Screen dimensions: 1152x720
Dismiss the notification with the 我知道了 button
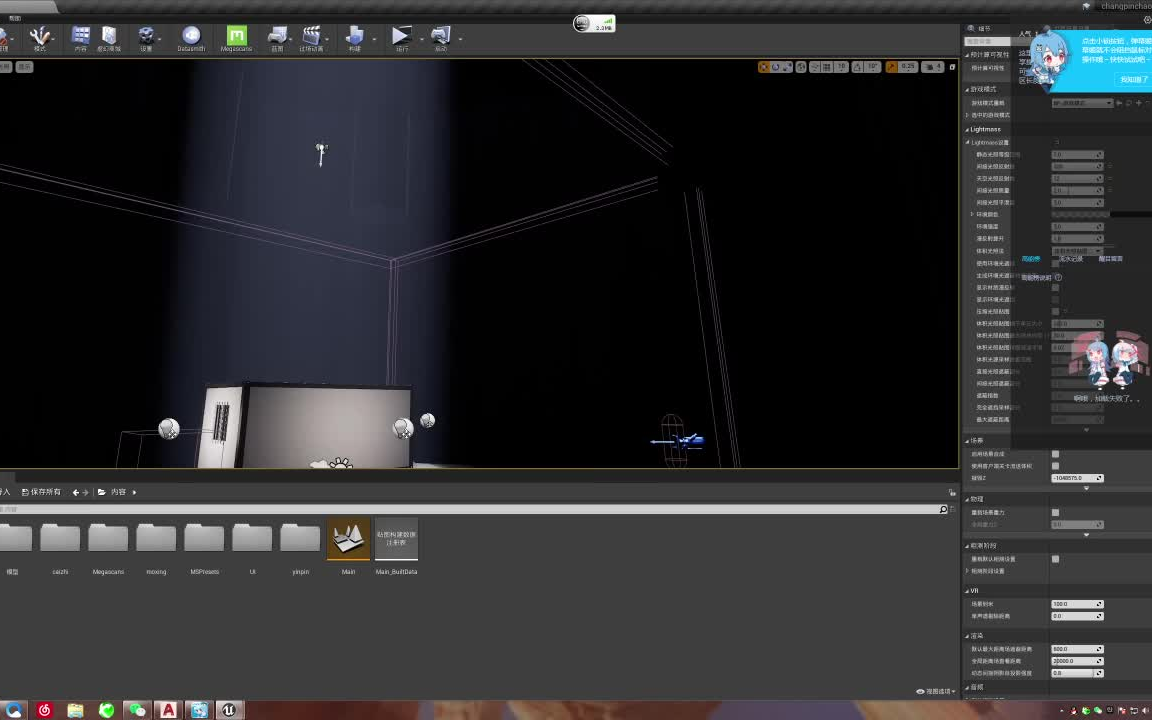[1133, 78]
